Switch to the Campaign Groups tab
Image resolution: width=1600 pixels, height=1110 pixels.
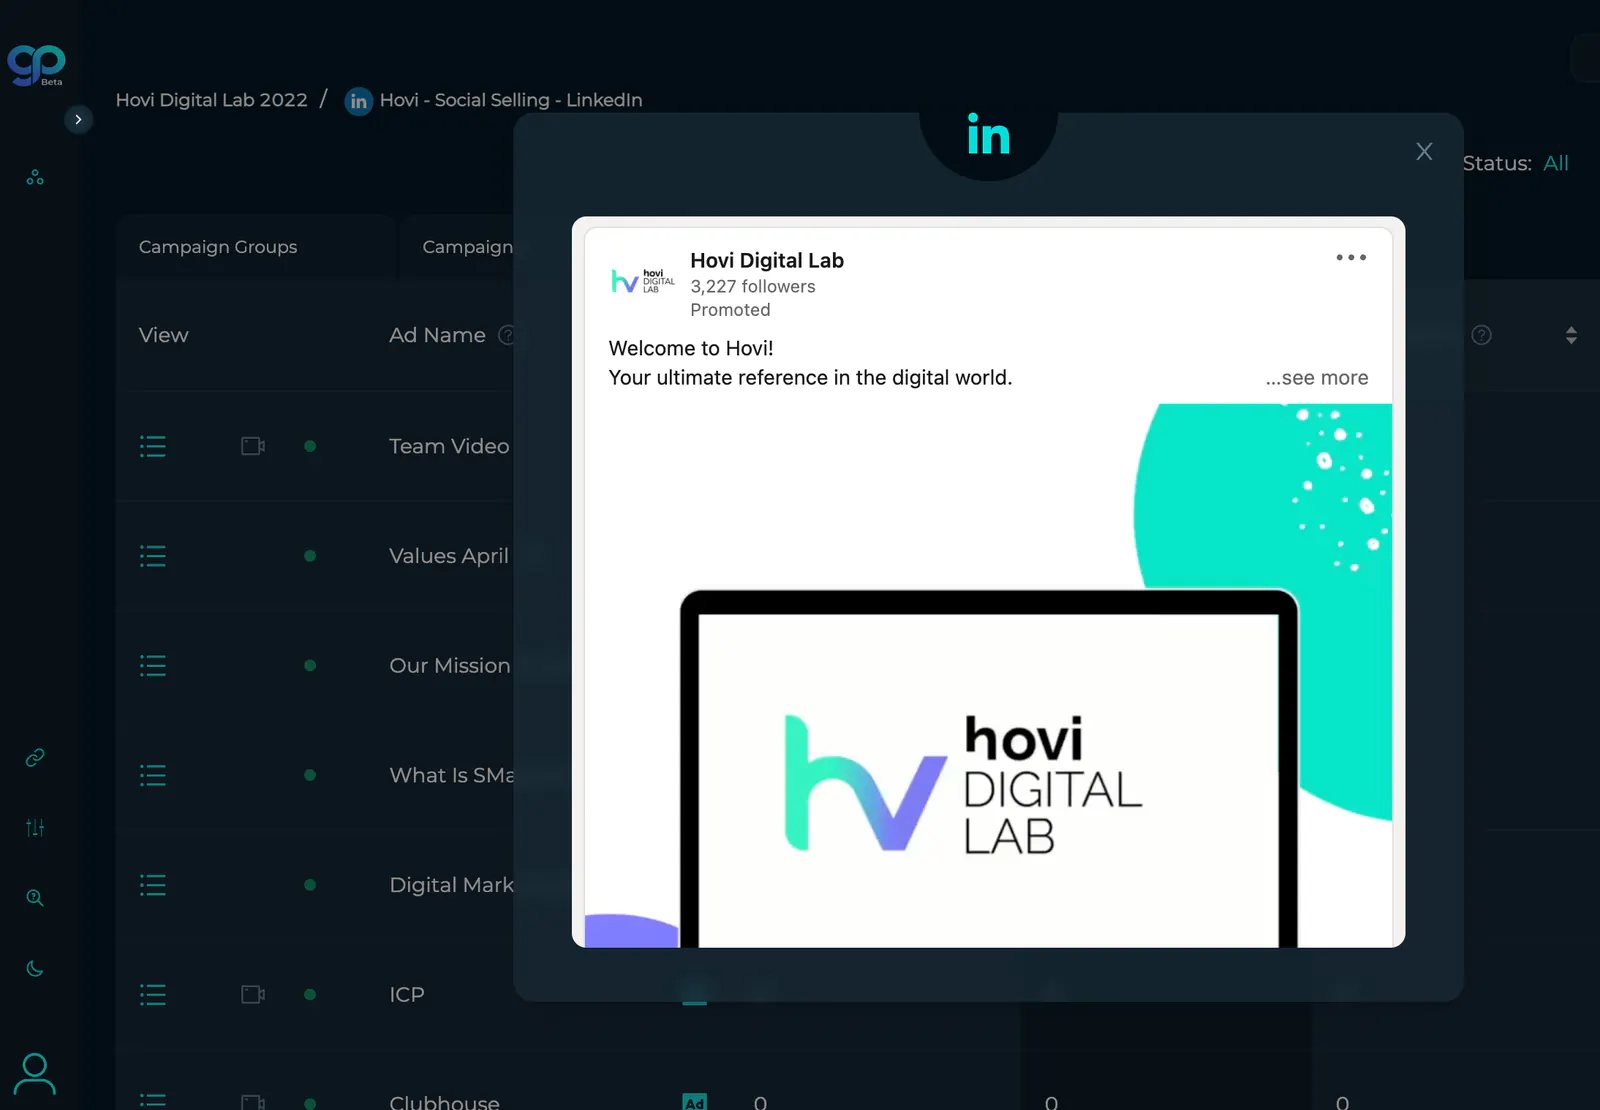(x=218, y=247)
